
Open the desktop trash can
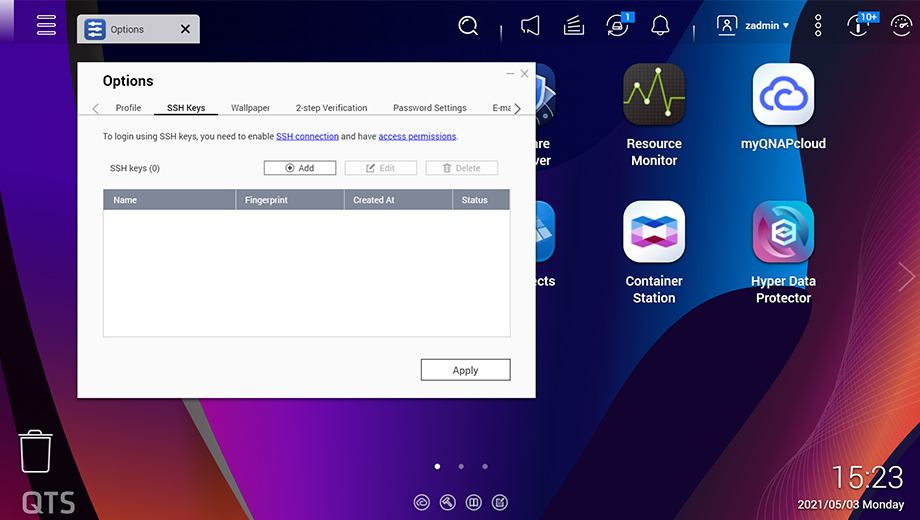pos(35,451)
